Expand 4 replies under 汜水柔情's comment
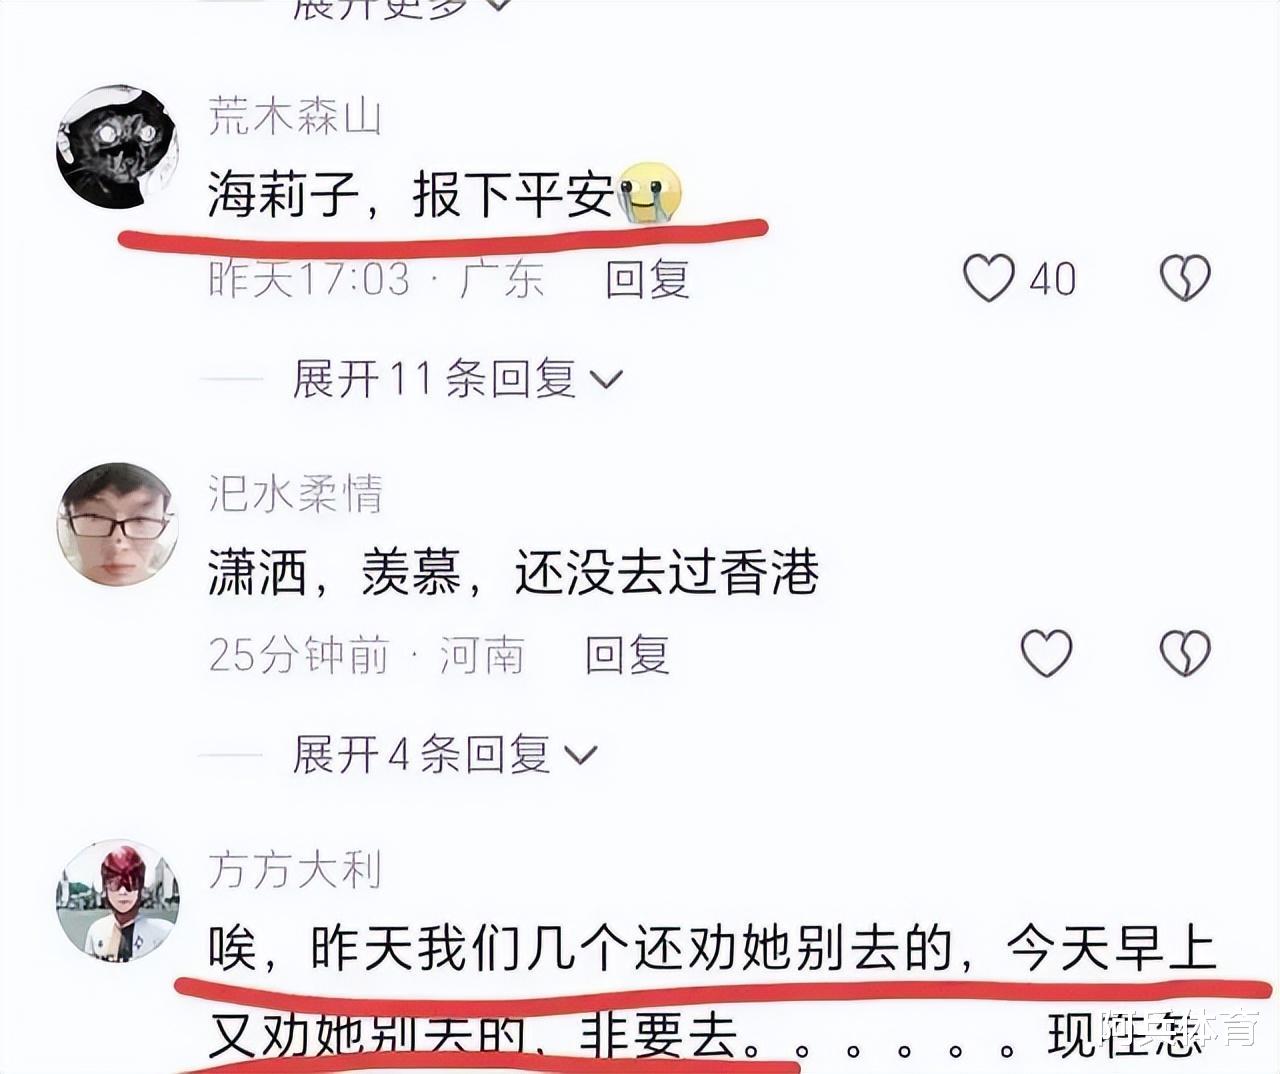The width and height of the screenshot is (1280, 1074). tap(445, 754)
